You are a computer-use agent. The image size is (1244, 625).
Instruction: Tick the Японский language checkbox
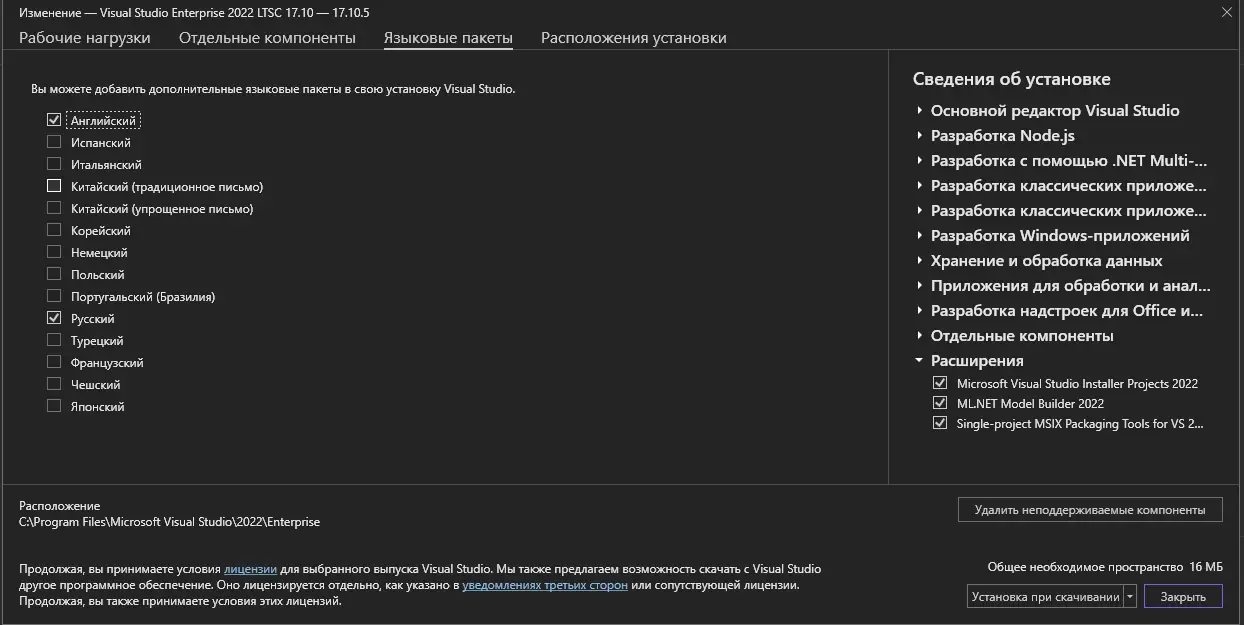pos(54,406)
